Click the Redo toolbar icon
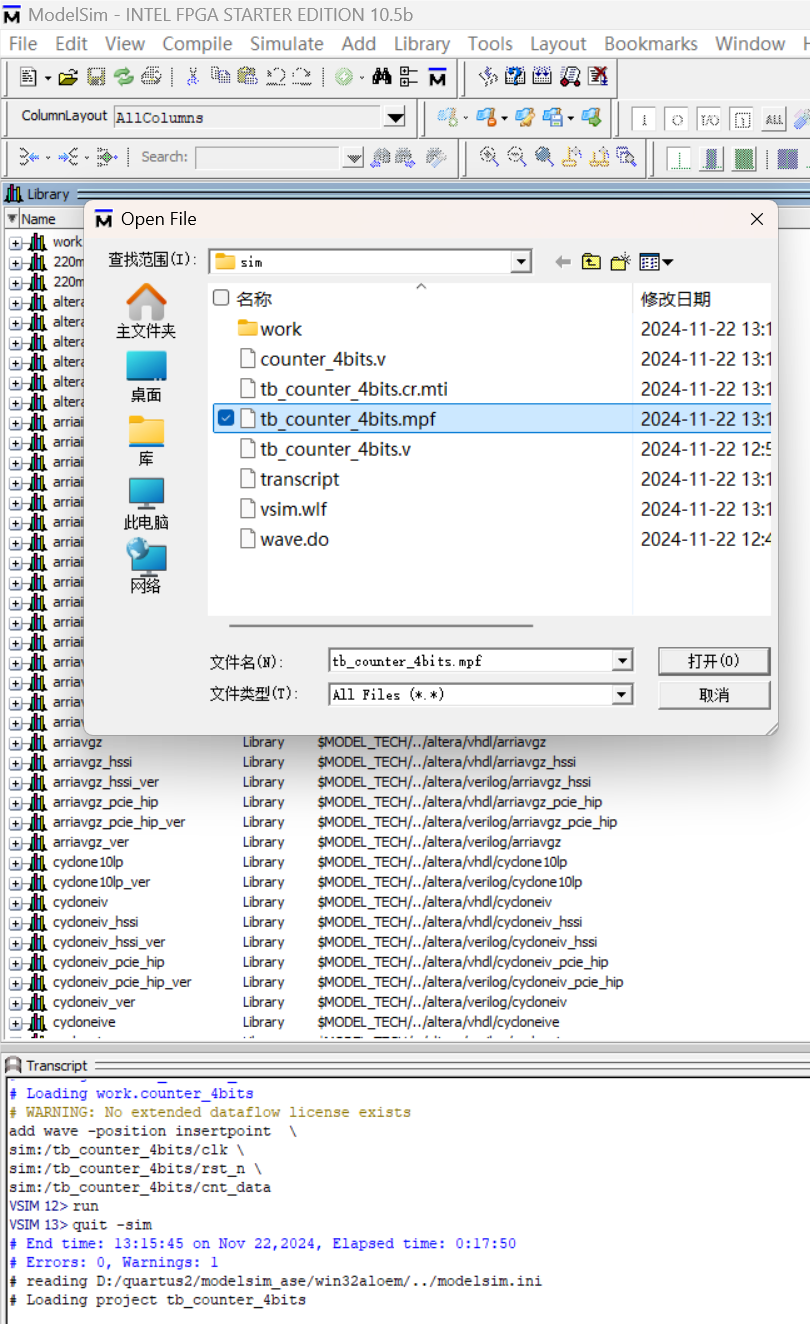The height and width of the screenshot is (1324, 810). tap(303, 77)
